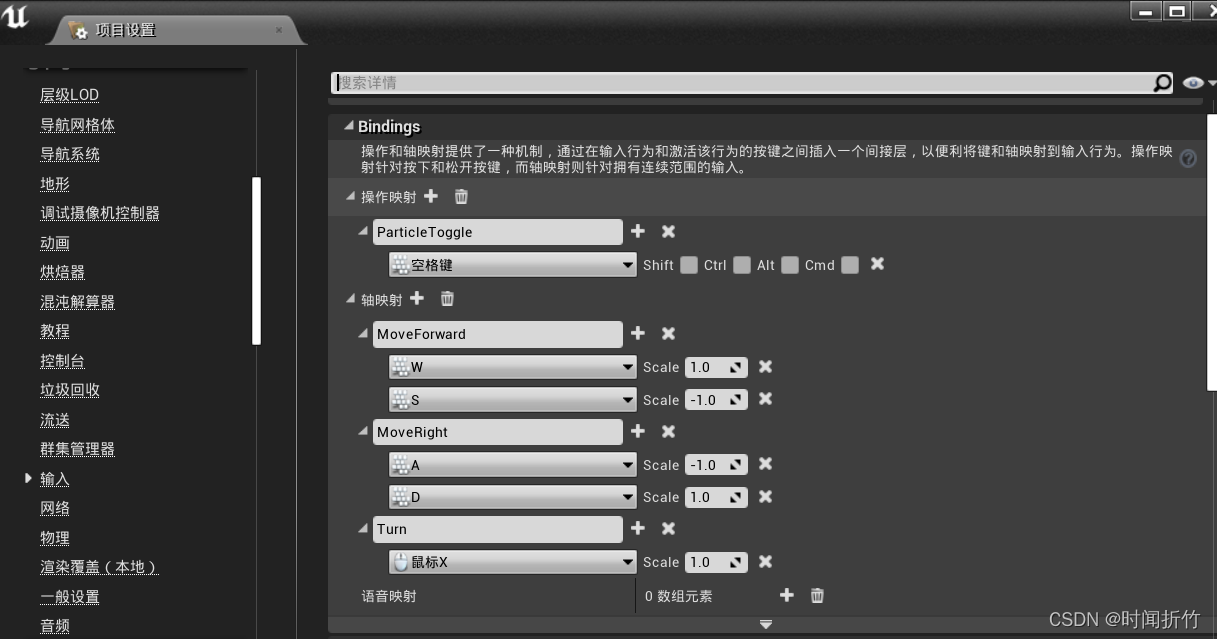Remove the W key binding
This screenshot has height=639, width=1217.
click(x=765, y=367)
